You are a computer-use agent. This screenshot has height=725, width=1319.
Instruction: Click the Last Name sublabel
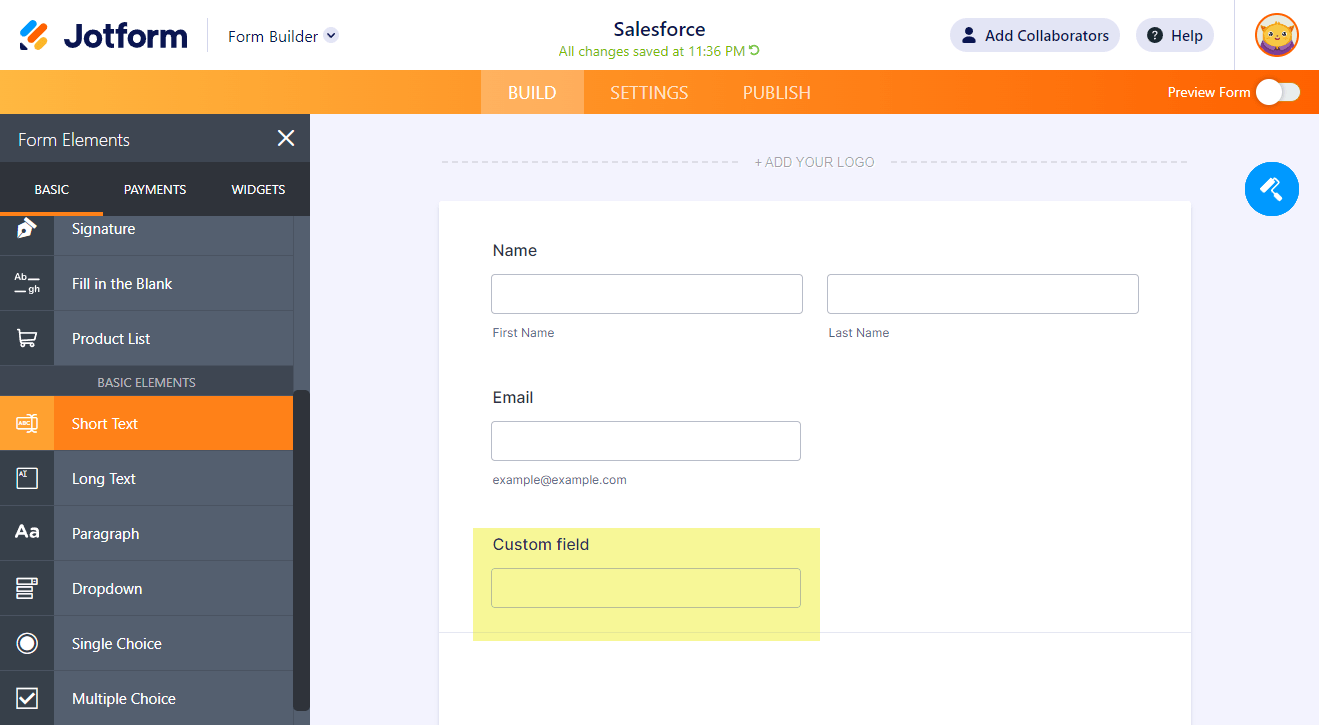(859, 333)
